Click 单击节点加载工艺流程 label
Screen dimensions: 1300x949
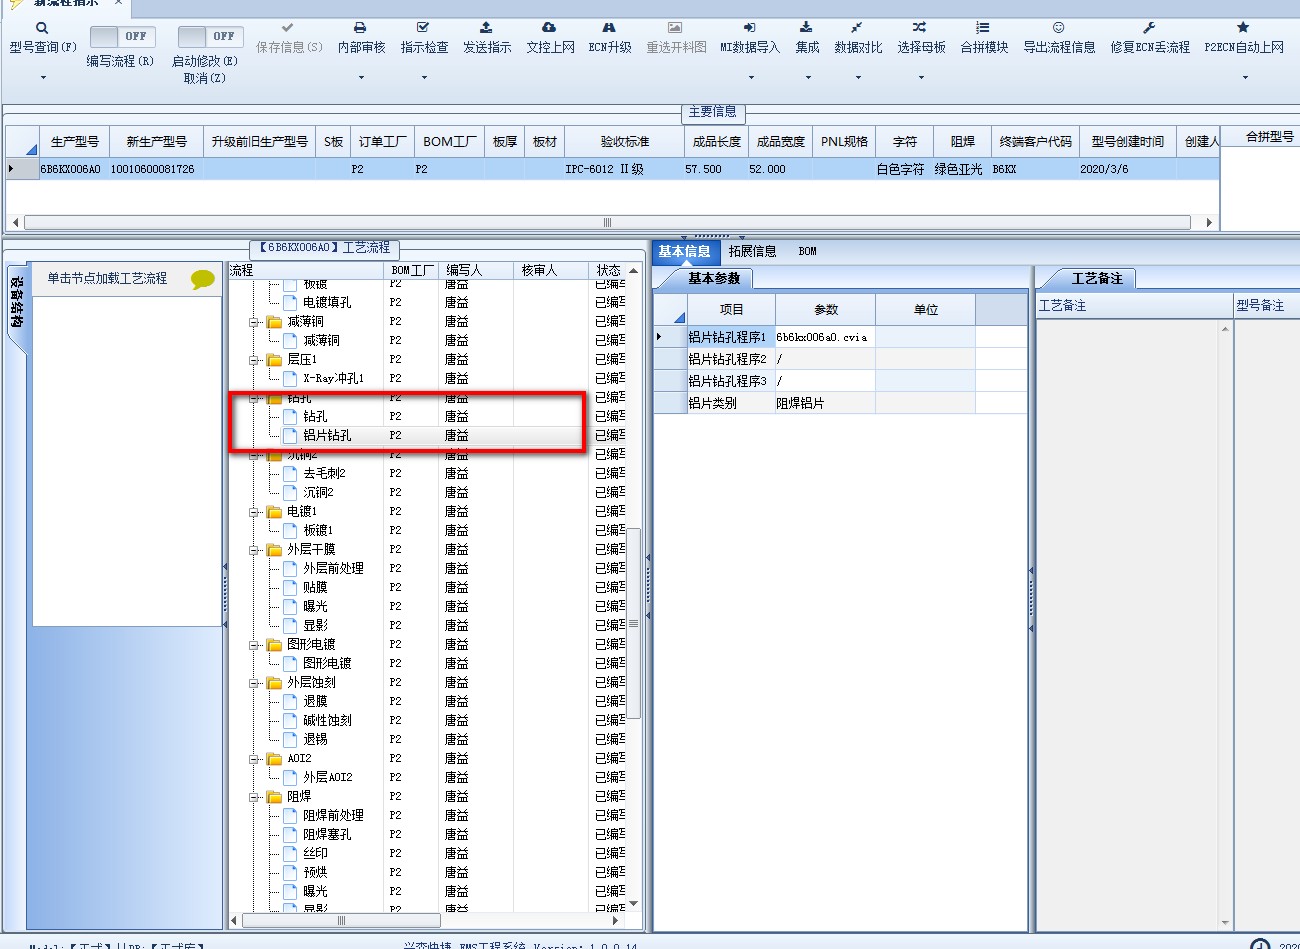107,278
